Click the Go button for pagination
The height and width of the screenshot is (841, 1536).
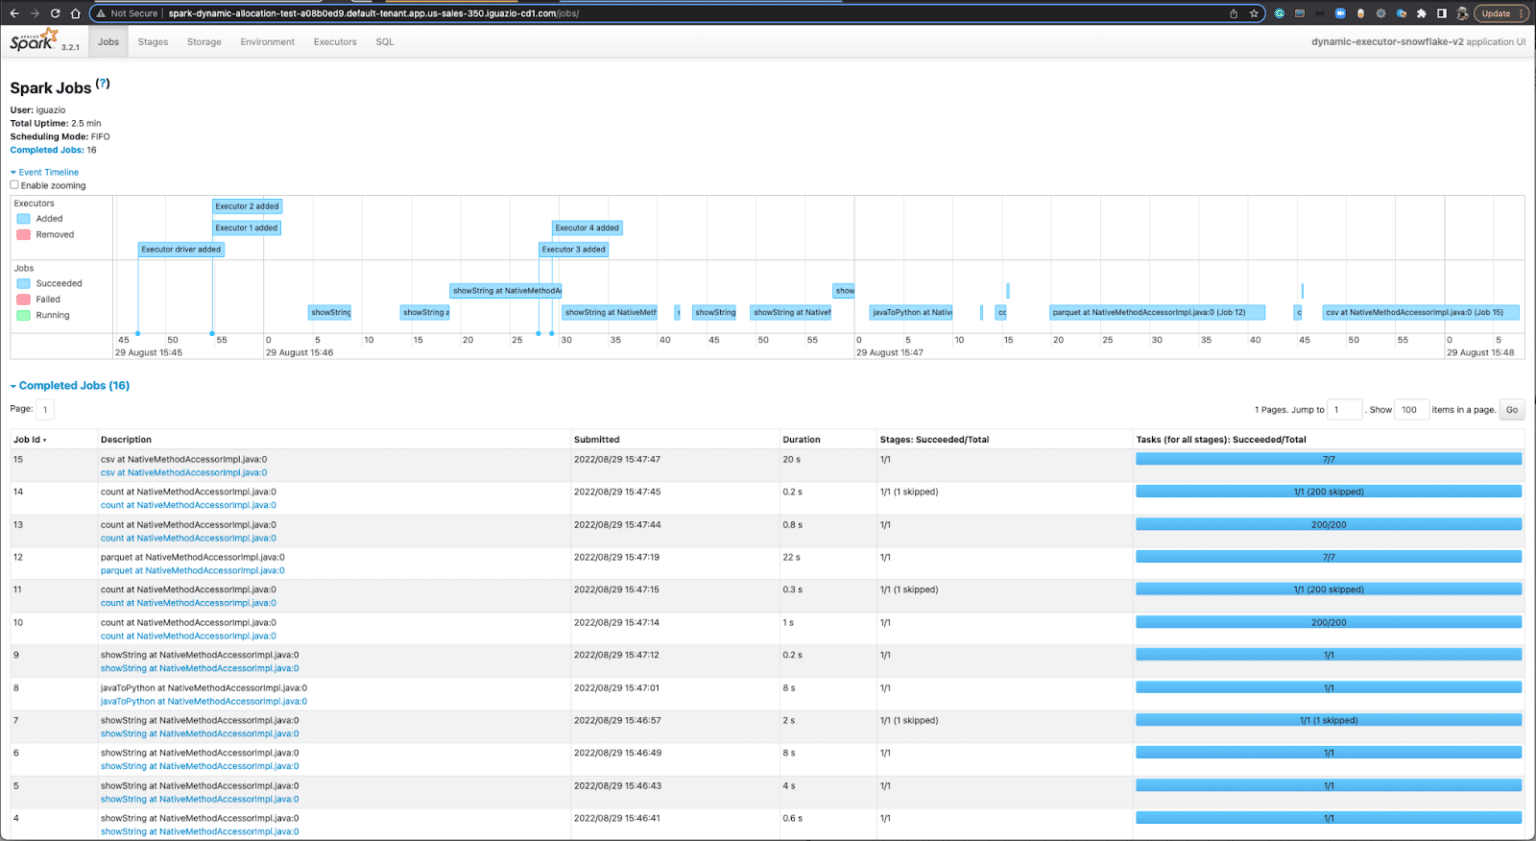[1512, 409]
